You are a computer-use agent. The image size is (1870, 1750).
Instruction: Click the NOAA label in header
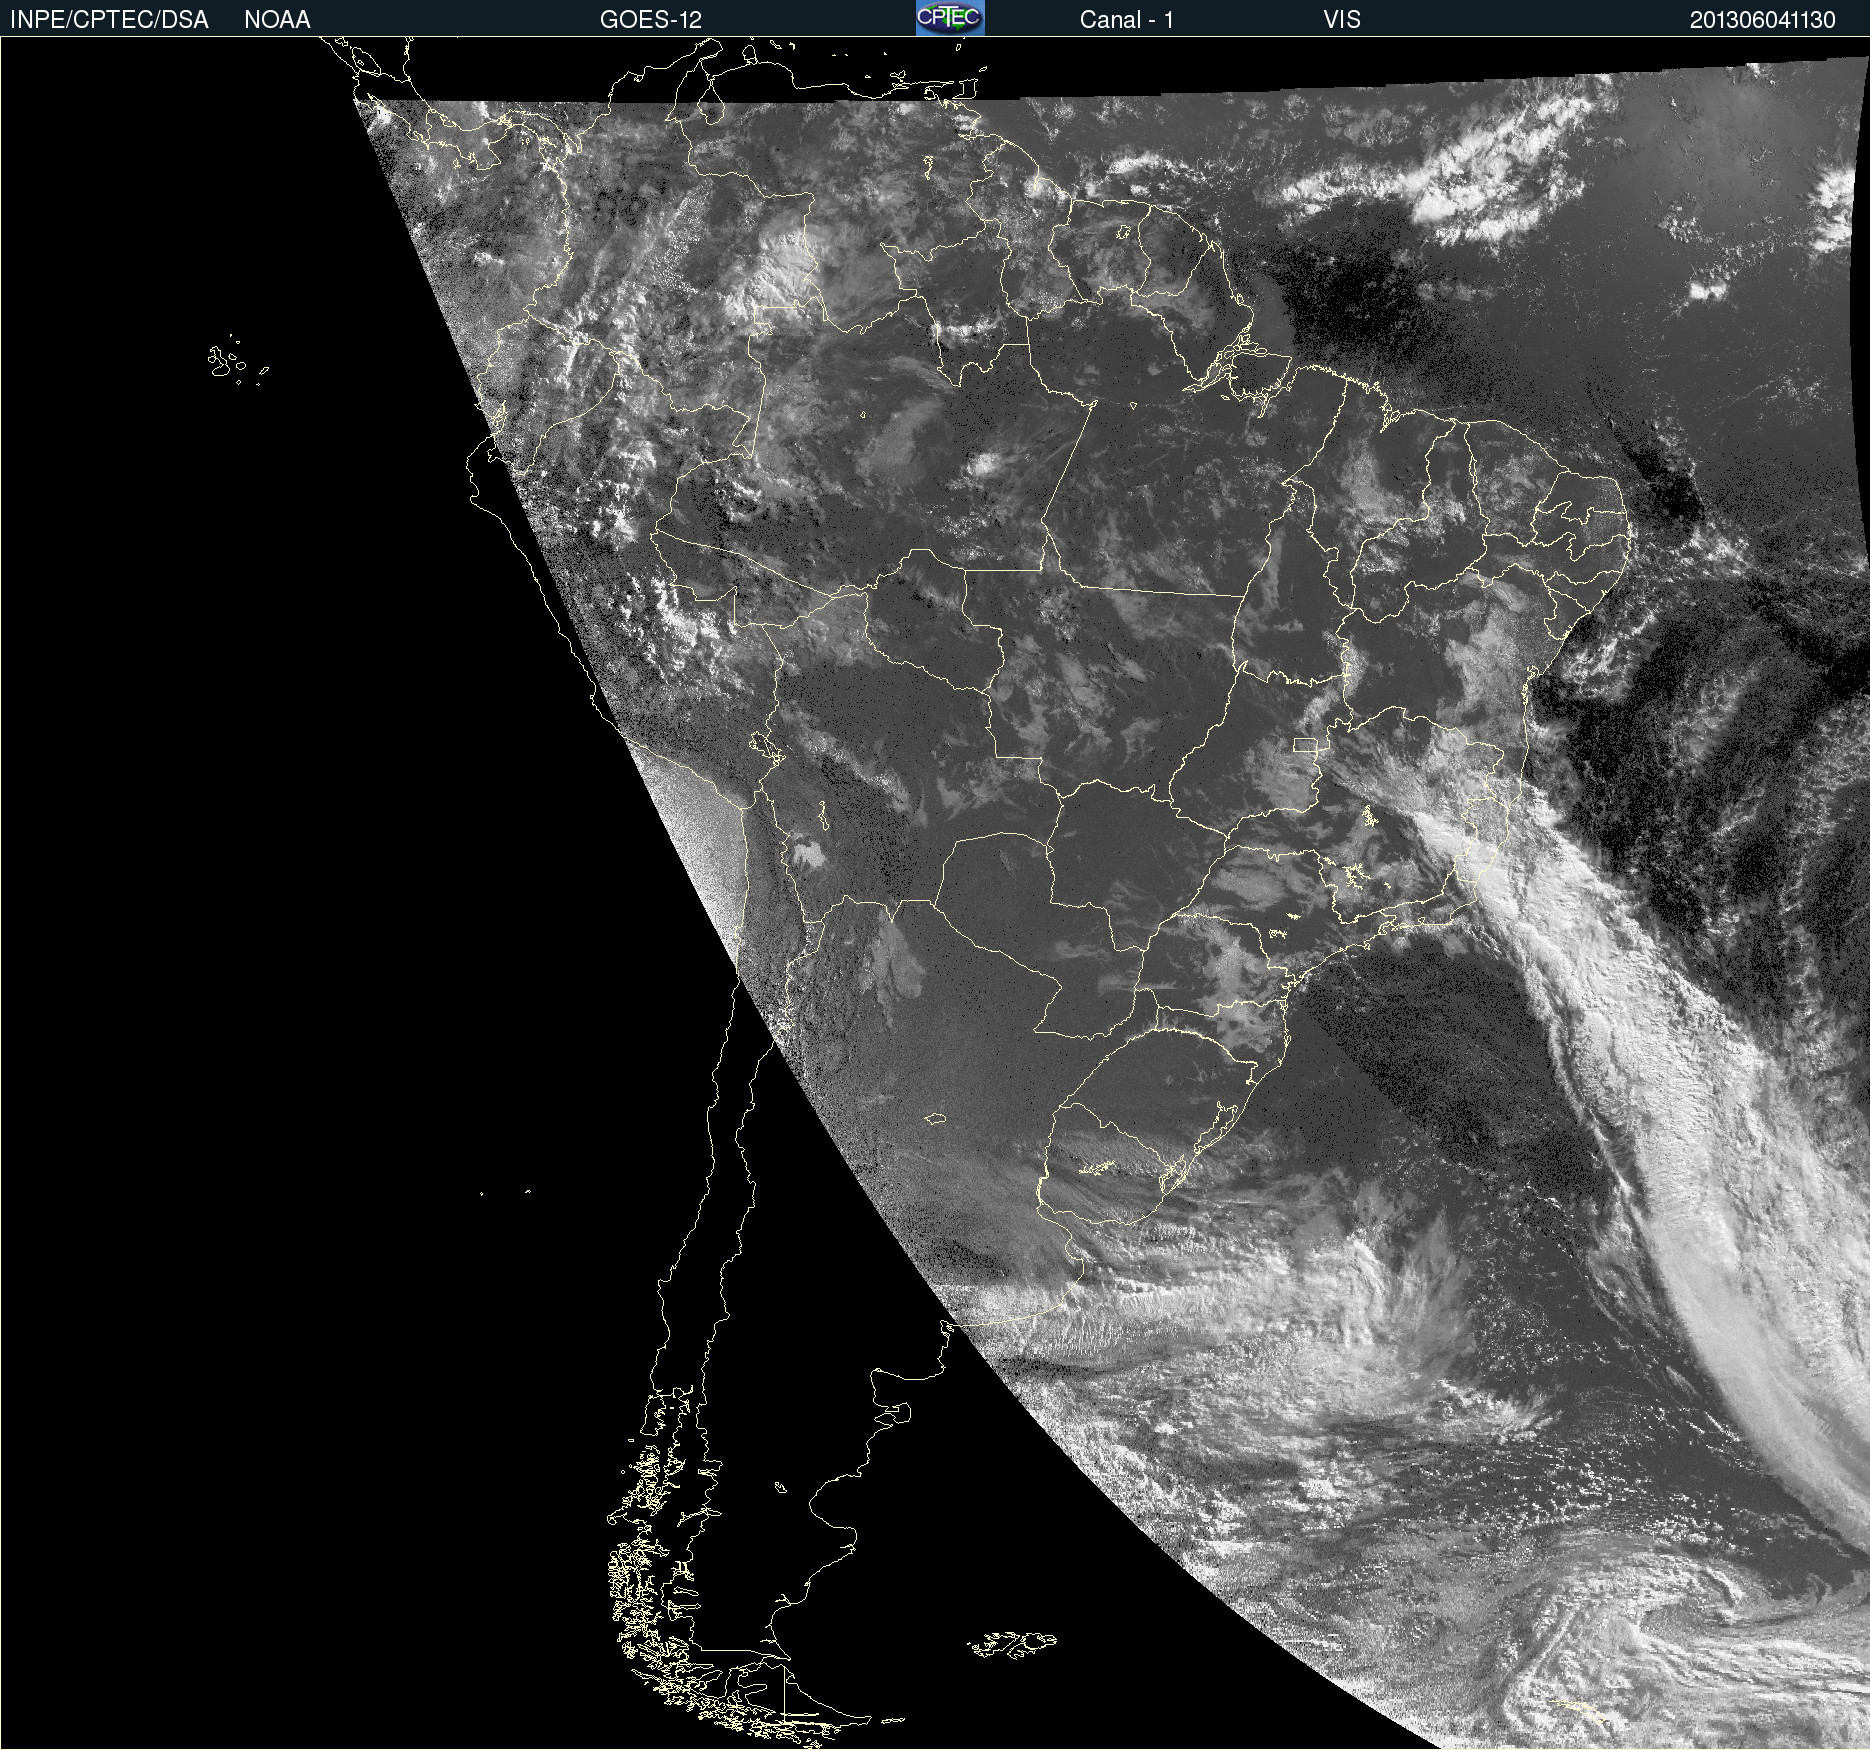tap(277, 20)
